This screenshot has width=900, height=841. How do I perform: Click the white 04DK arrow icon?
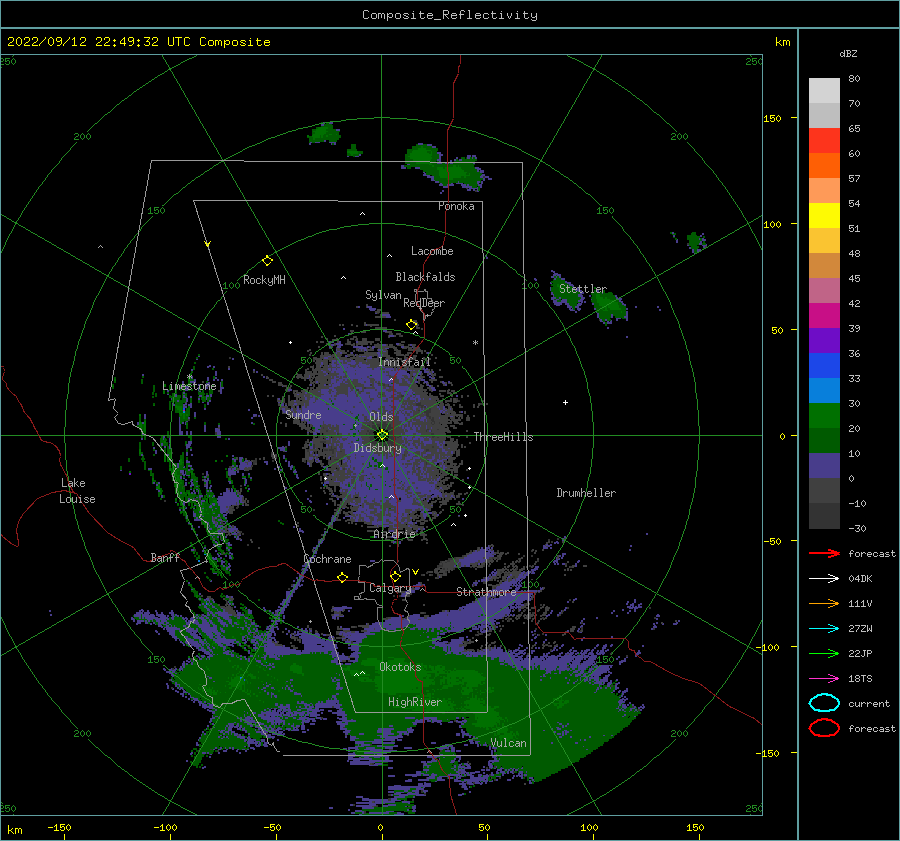(x=824, y=578)
